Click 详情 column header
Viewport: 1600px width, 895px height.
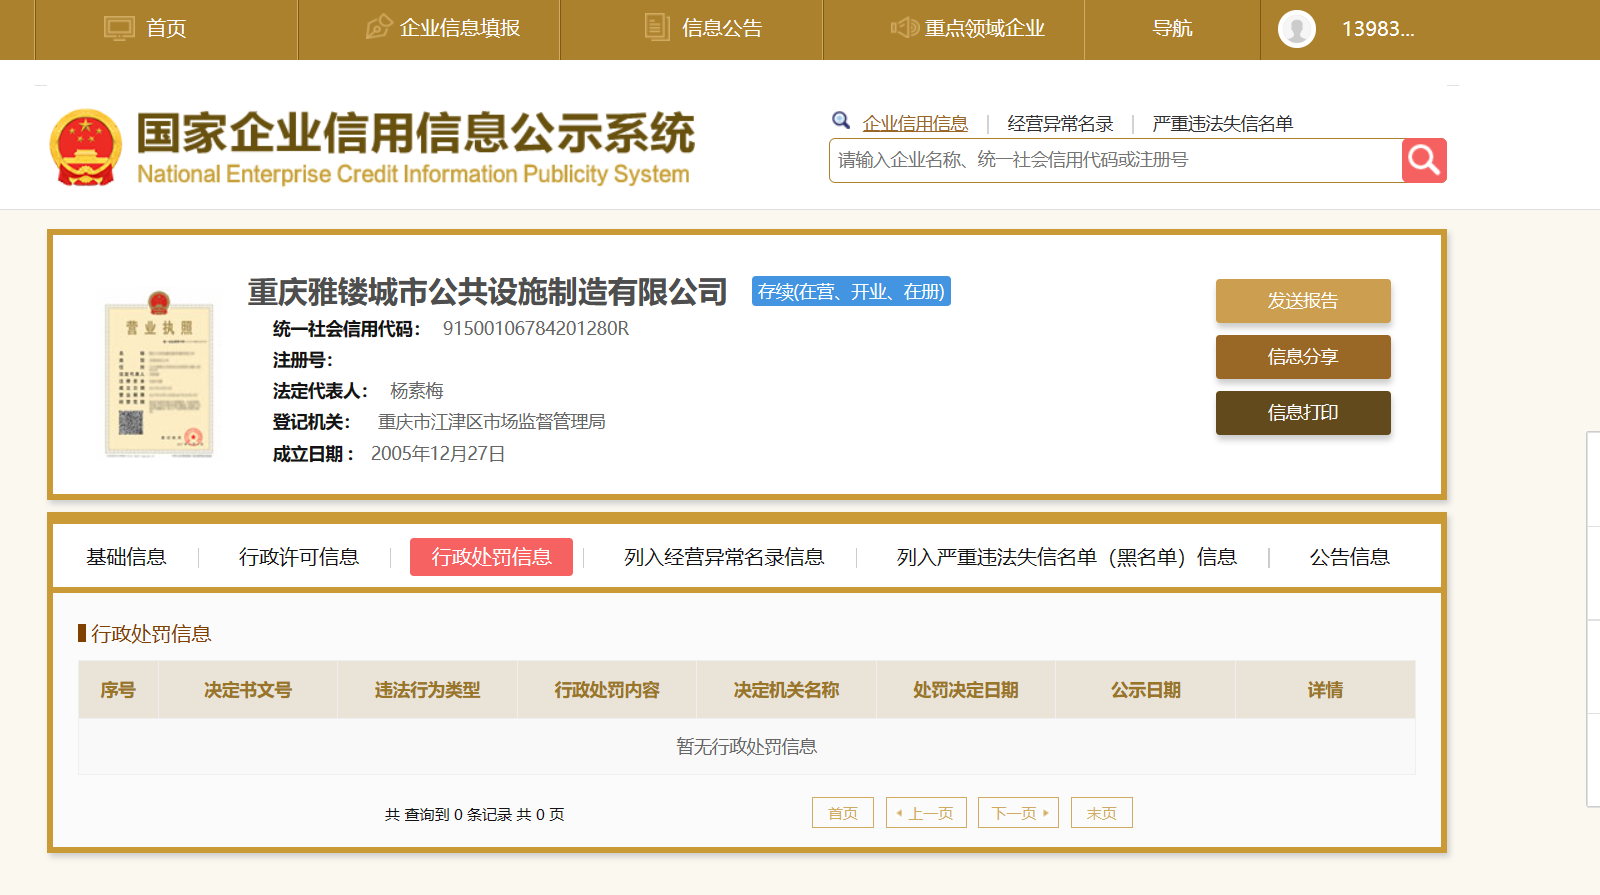[1326, 690]
